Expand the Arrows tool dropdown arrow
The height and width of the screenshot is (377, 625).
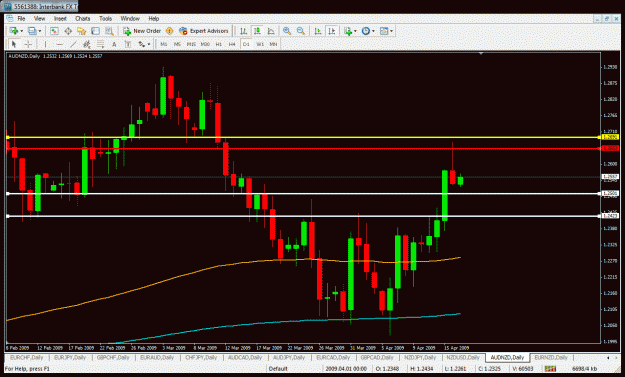pos(149,44)
